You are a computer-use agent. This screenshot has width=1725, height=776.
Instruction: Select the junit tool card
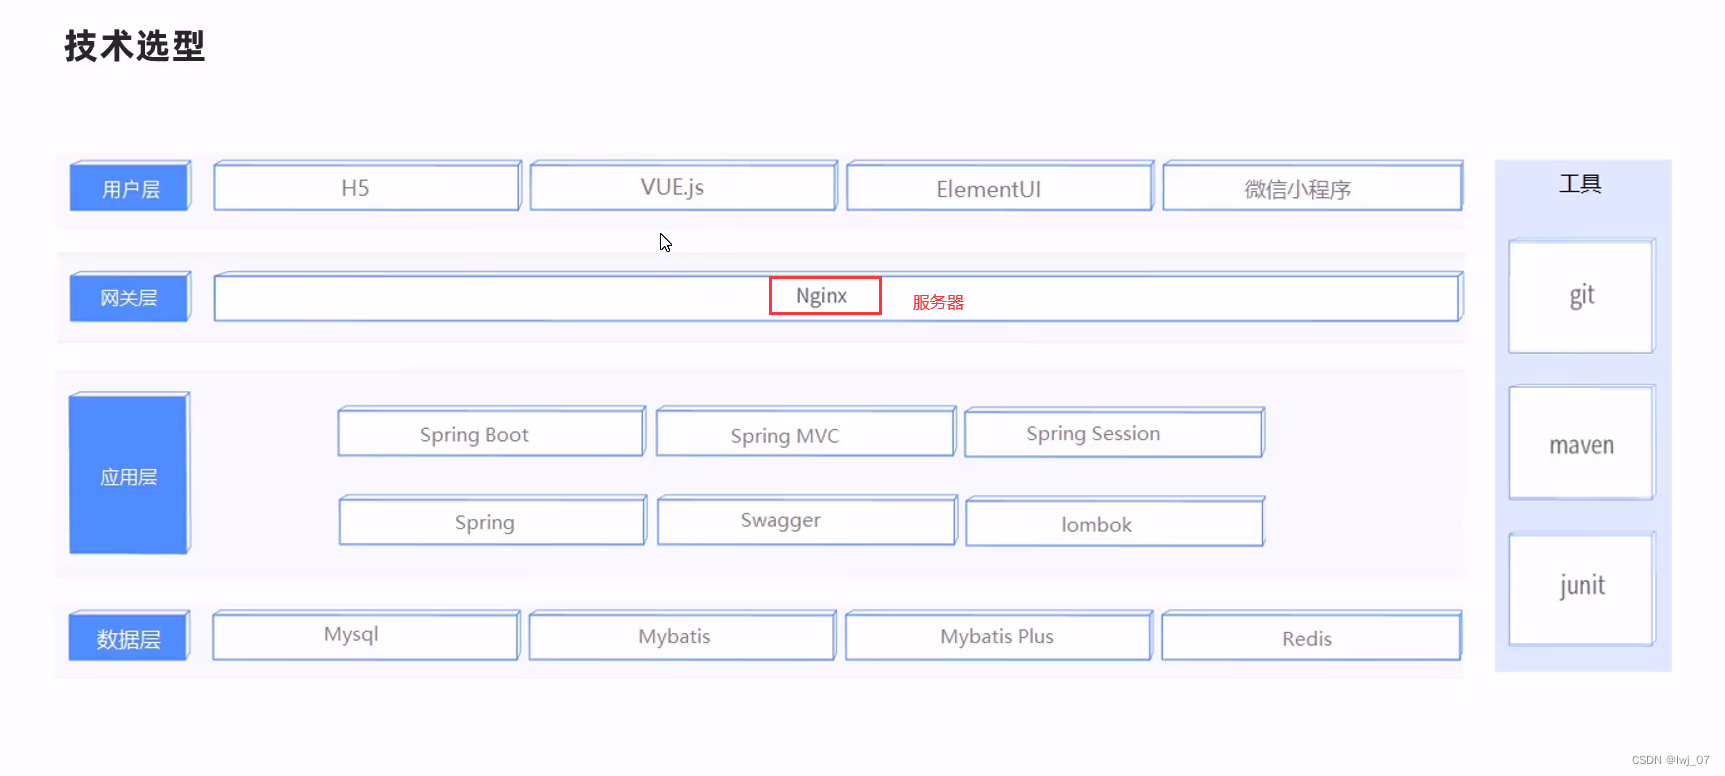tap(1582, 589)
